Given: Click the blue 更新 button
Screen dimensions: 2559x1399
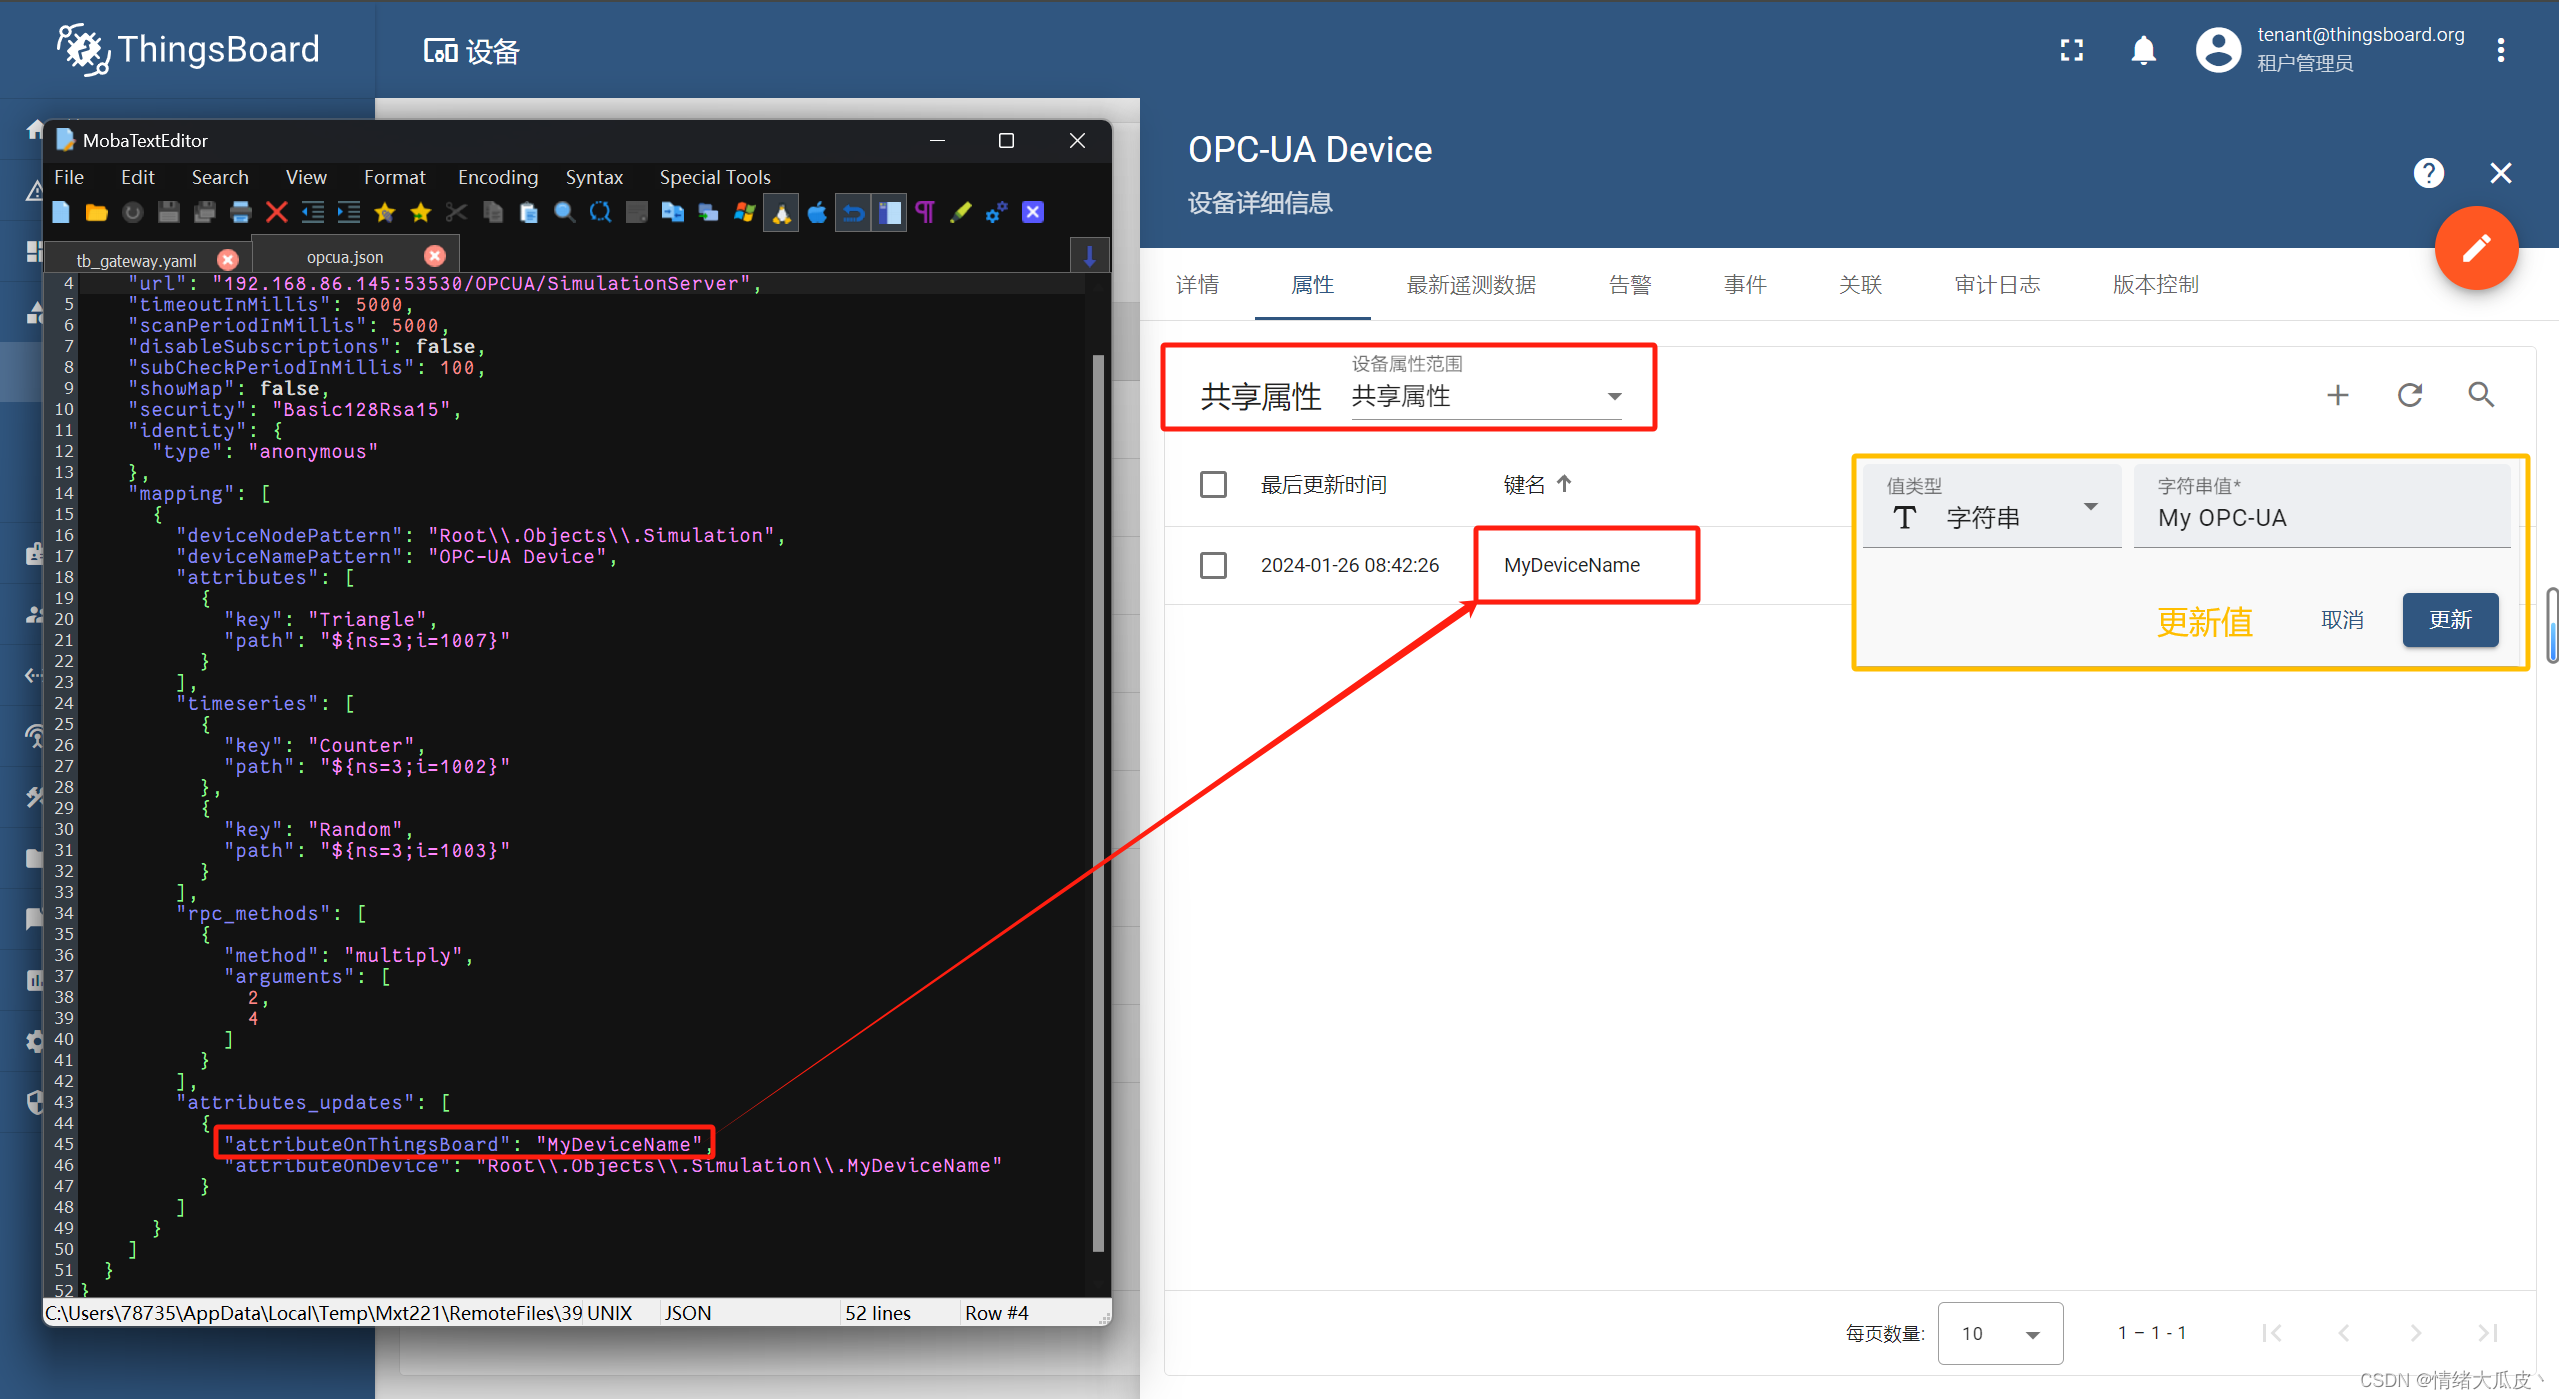Looking at the screenshot, I should click(x=2450, y=620).
